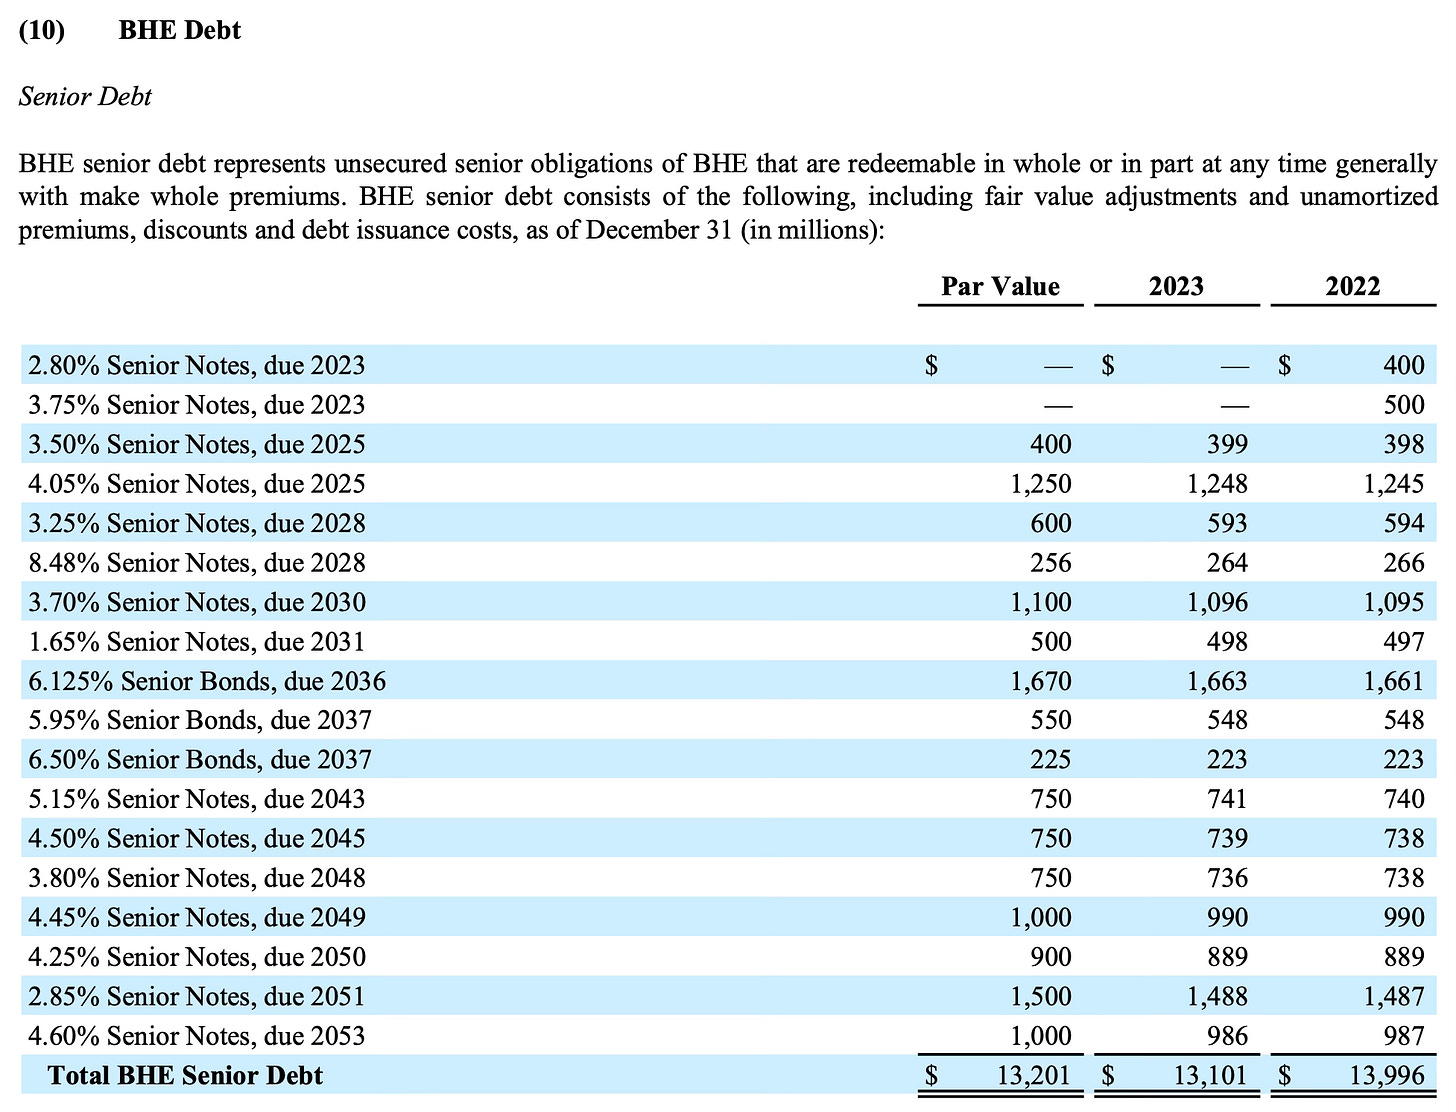The image size is (1456, 1112).
Task: Click par value 256 for 8.48% Notes
Action: click(1051, 563)
